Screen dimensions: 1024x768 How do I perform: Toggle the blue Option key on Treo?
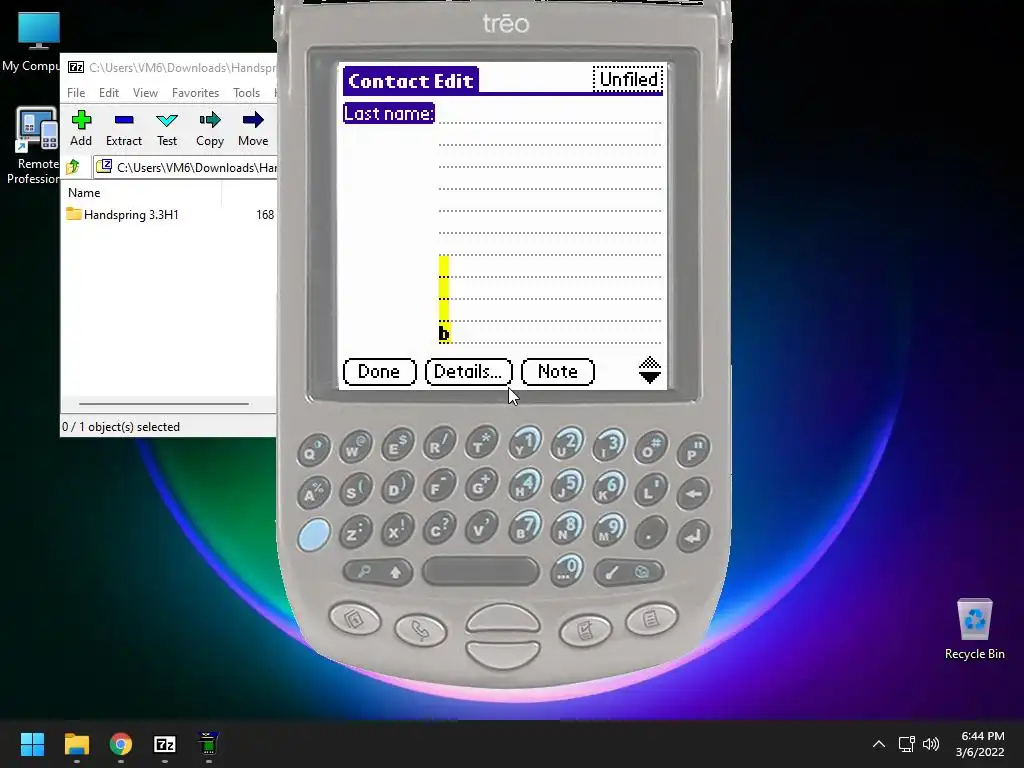click(x=313, y=534)
